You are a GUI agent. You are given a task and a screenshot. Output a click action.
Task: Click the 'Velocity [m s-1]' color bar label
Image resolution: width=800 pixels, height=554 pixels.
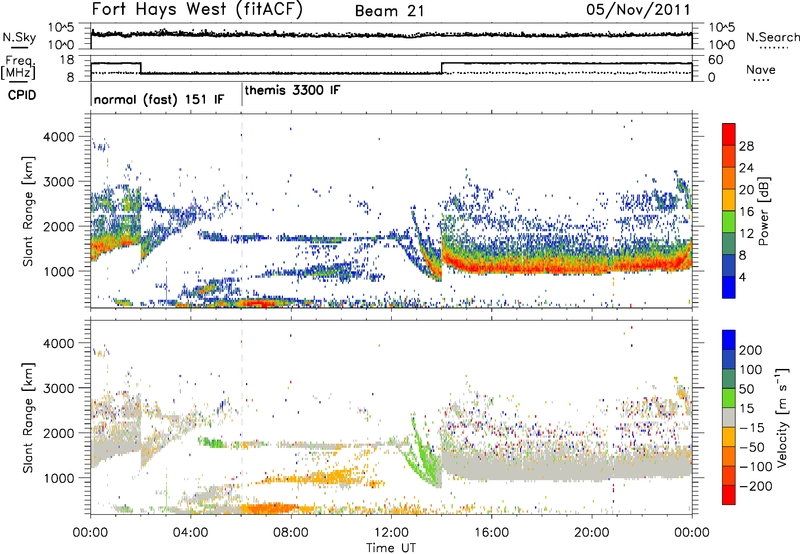click(x=781, y=417)
